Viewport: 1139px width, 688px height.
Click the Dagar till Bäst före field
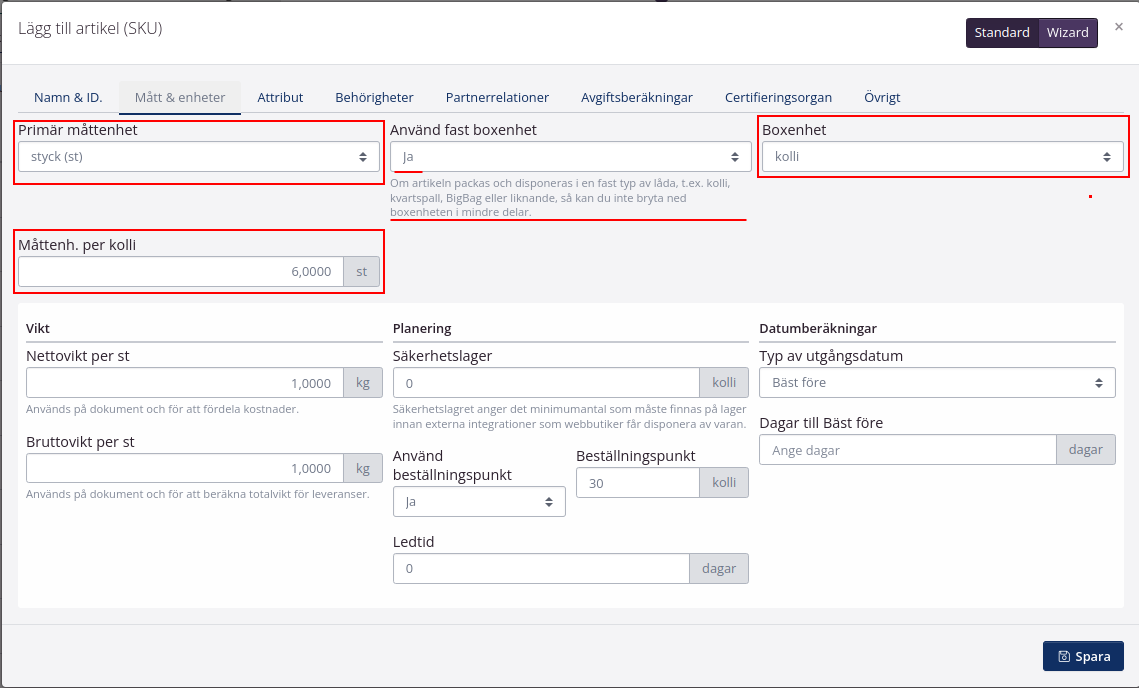point(907,451)
